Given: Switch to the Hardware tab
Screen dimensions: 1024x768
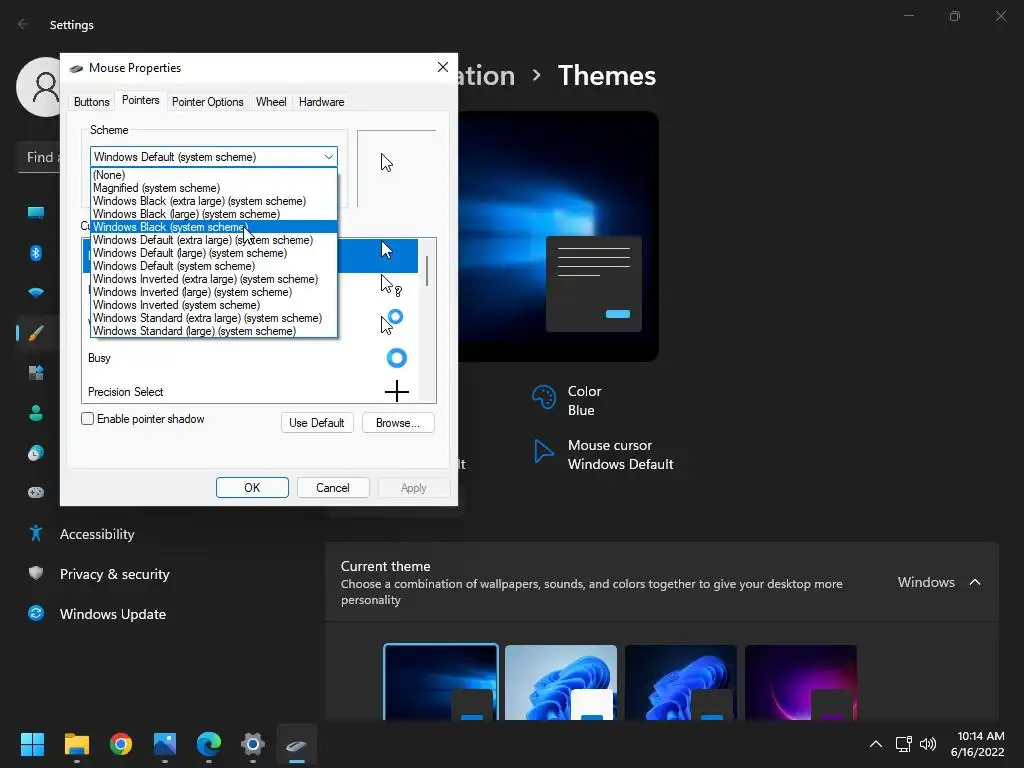Looking at the screenshot, I should pyautogui.click(x=321, y=102).
